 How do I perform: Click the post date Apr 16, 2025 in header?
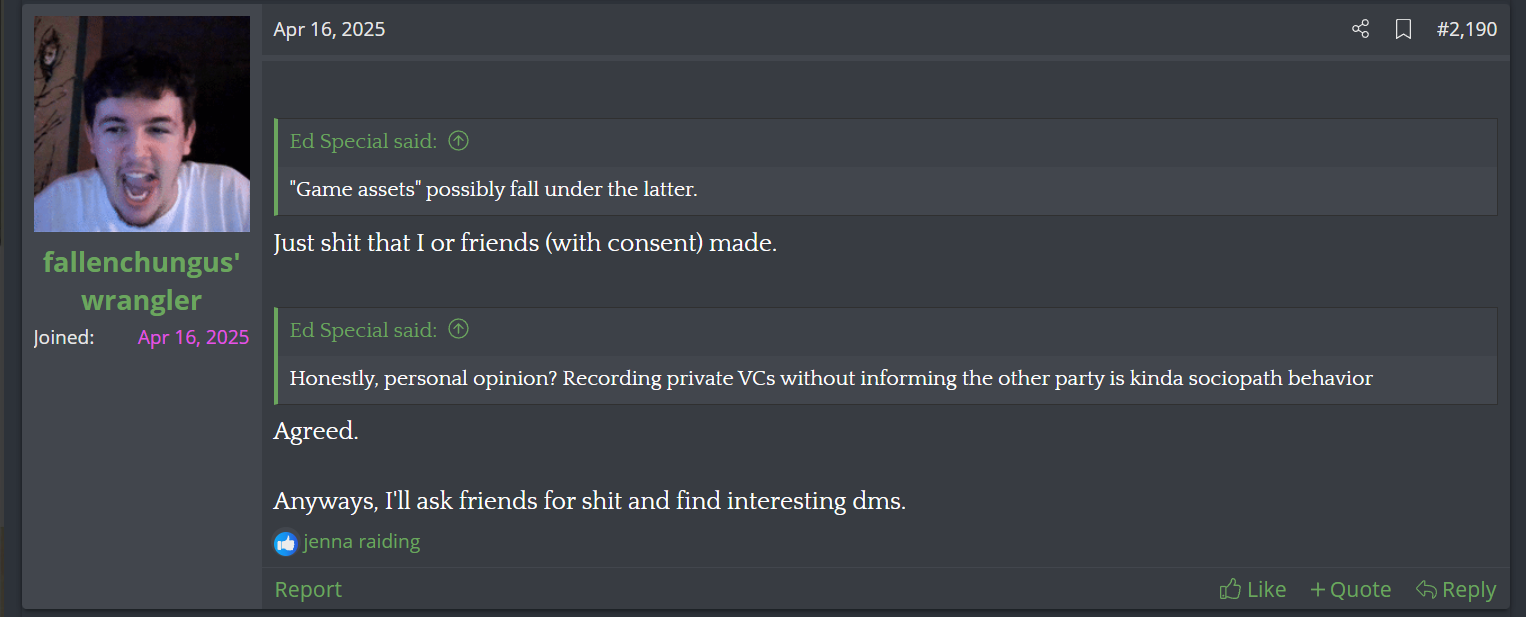329,30
